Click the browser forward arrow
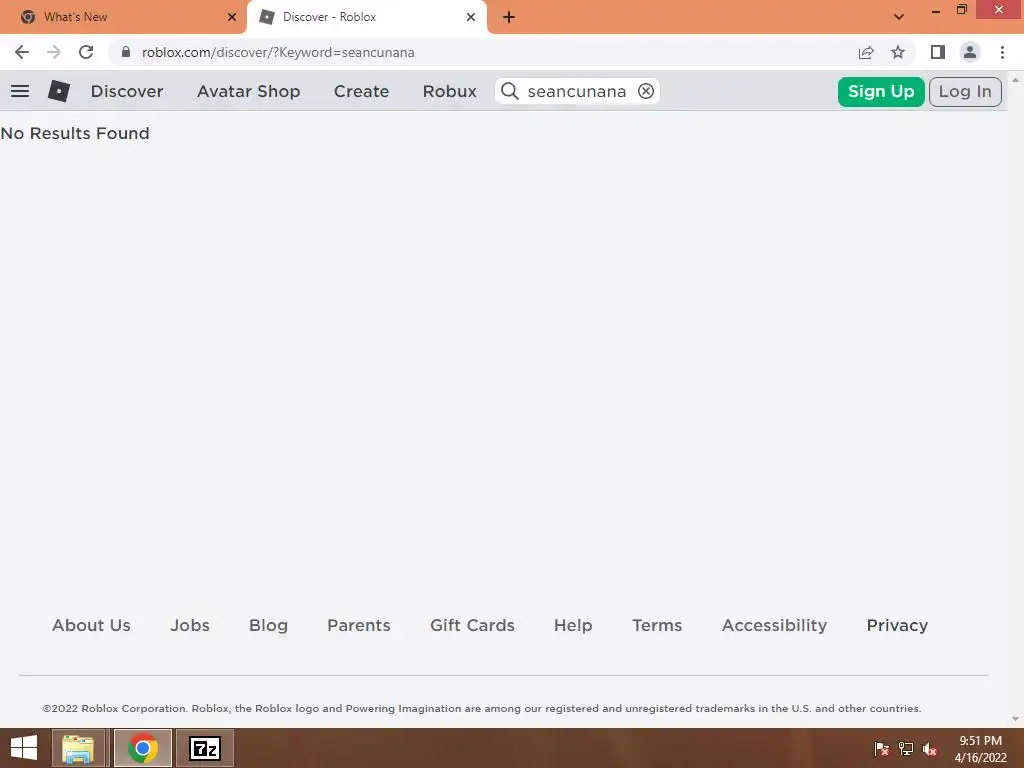 [x=54, y=52]
